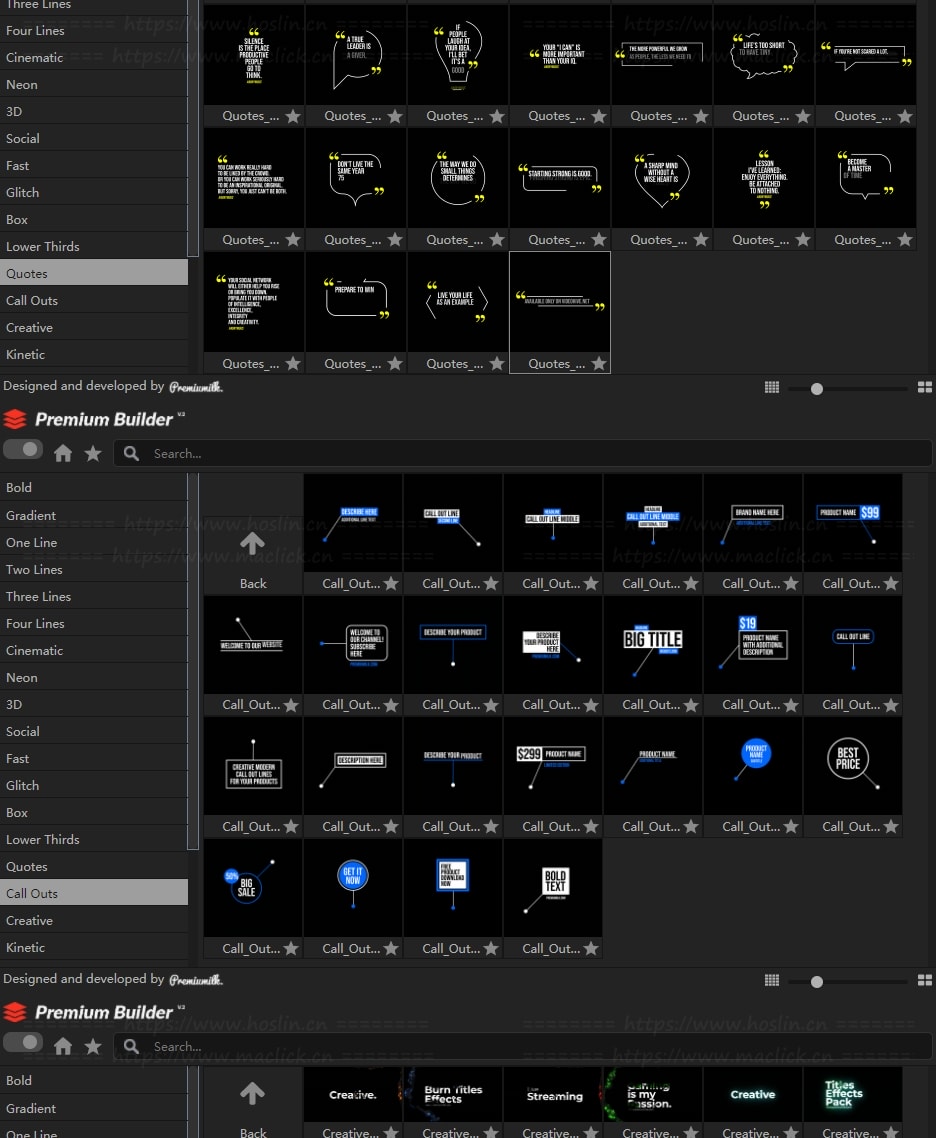This screenshot has height=1138, width=936.
Task: Favorite the BEST PRICE call out preset
Action: [891, 827]
